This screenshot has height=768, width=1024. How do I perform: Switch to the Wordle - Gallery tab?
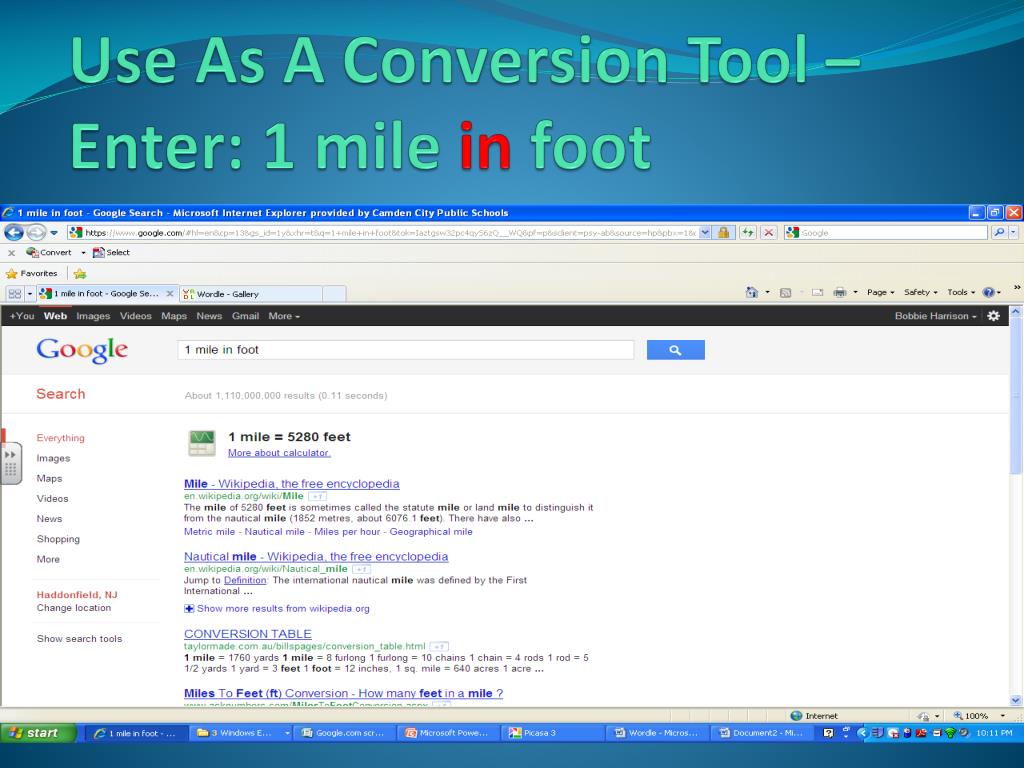[251, 294]
